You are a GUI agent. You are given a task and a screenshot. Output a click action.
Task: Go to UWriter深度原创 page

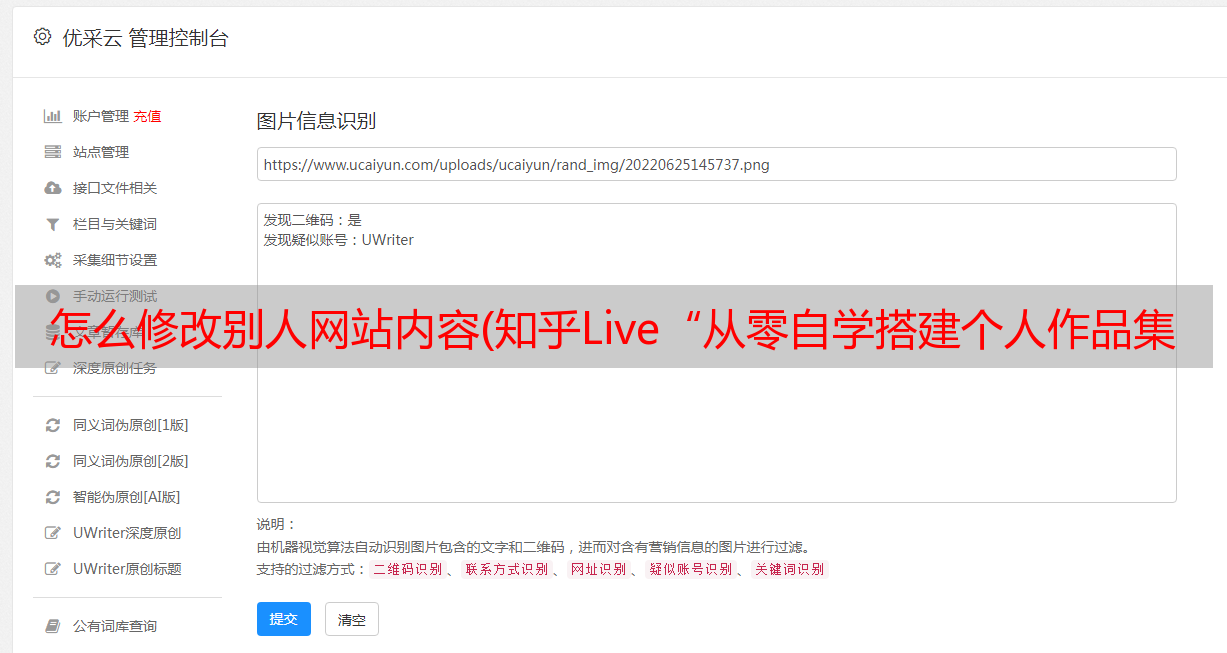click(127, 533)
